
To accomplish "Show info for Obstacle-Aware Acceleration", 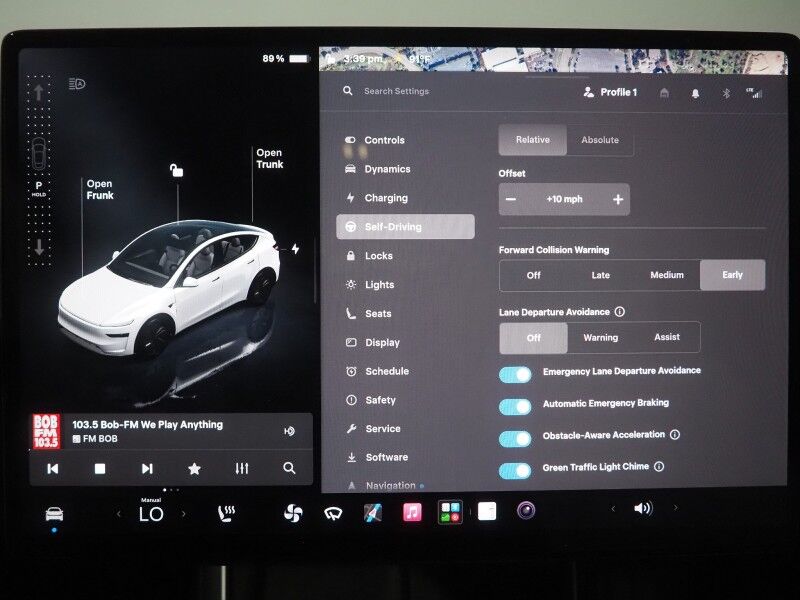I will (x=674, y=435).
